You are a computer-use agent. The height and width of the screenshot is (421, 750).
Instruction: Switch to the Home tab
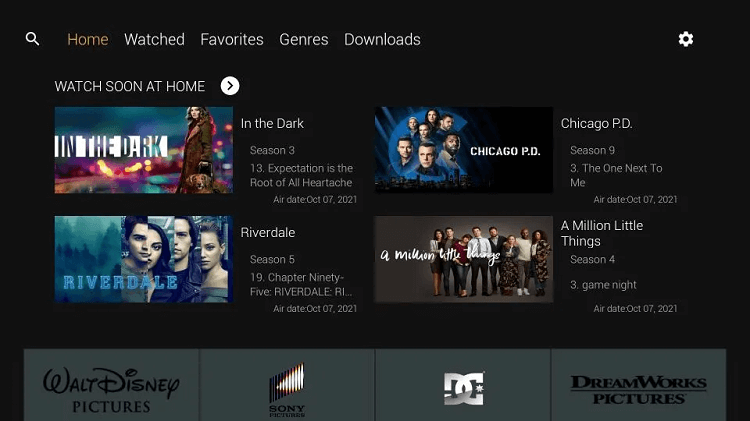tap(88, 39)
